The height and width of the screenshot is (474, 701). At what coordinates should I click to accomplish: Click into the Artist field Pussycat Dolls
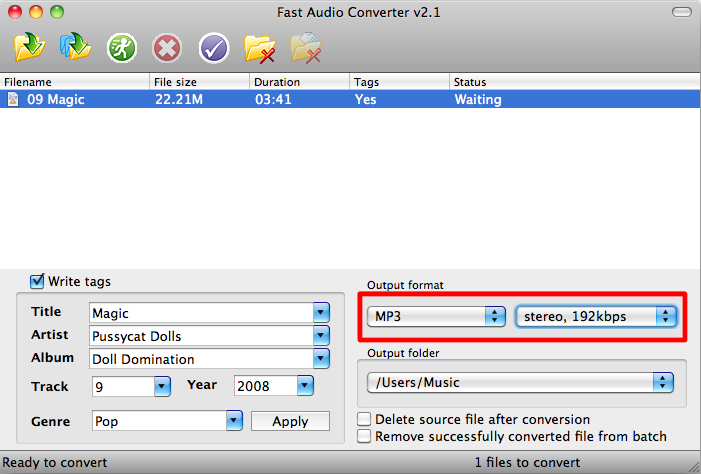click(201, 335)
